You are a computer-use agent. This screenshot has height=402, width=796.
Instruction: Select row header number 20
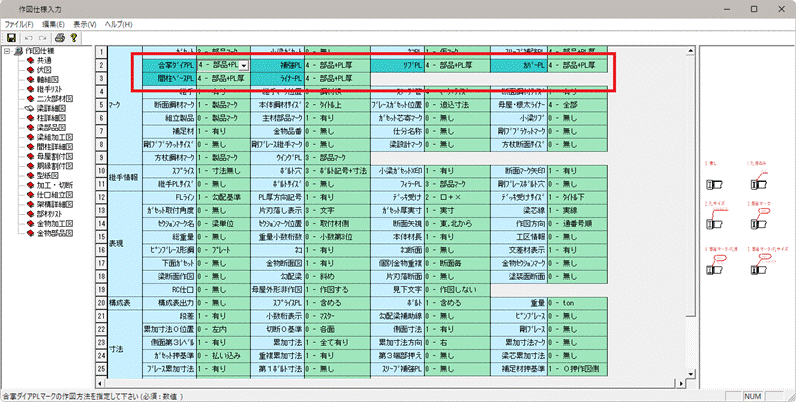coord(101,301)
